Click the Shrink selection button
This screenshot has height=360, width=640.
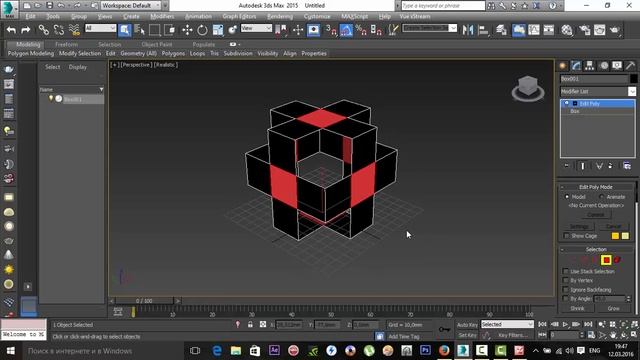(x=577, y=309)
